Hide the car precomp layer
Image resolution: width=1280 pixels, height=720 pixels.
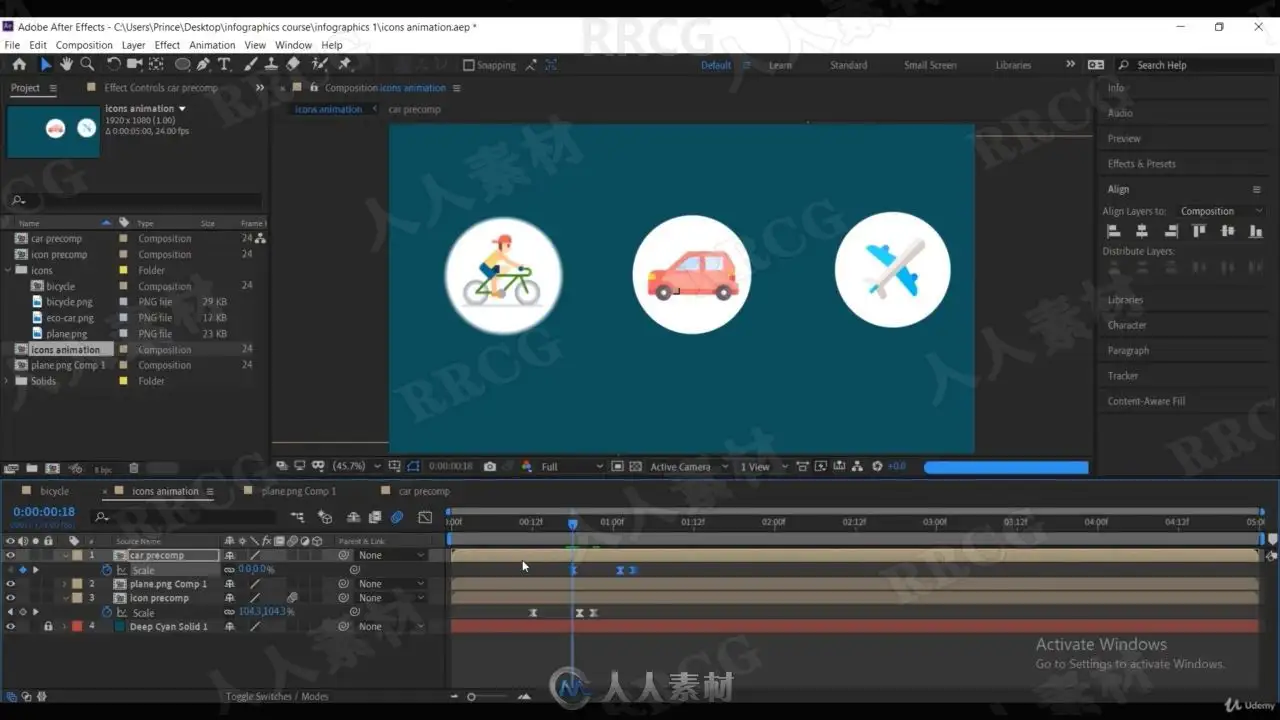(x=10, y=555)
